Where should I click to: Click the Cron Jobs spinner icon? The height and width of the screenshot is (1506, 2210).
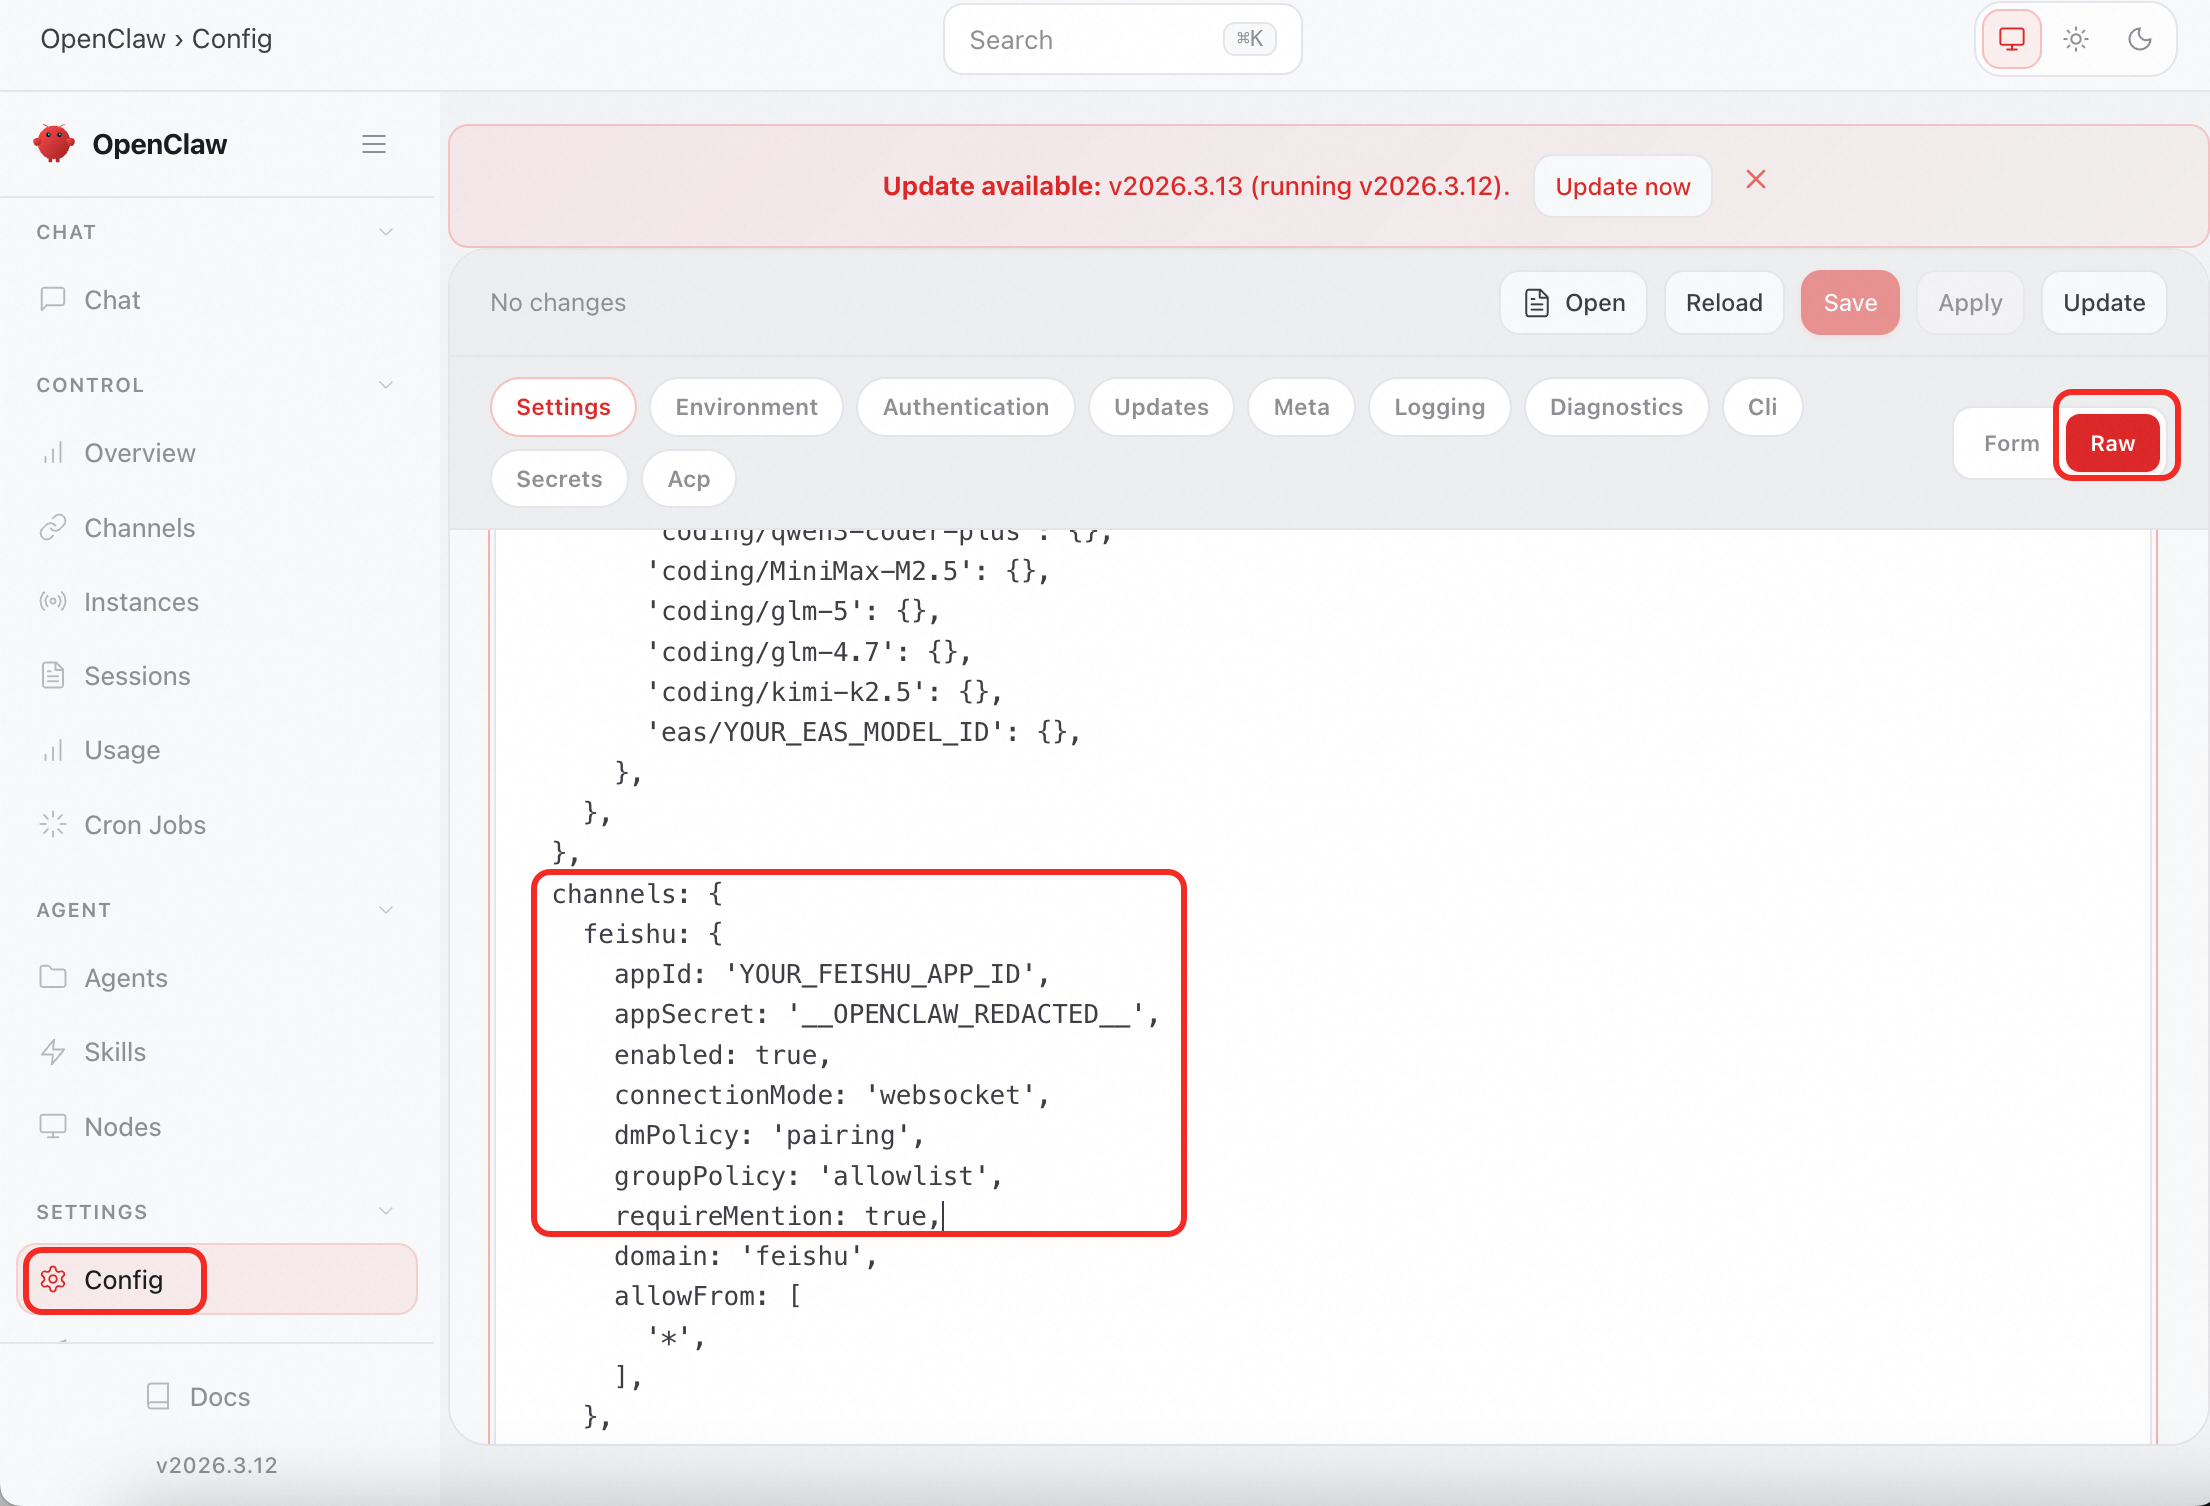[53, 824]
